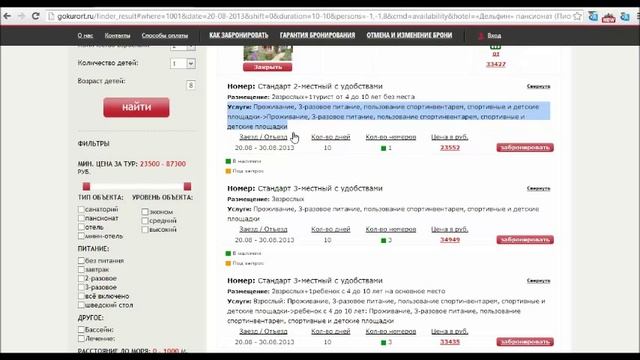Check the 'Бассейн' checkbox
640x360 pixels.
pyautogui.click(x=81, y=329)
